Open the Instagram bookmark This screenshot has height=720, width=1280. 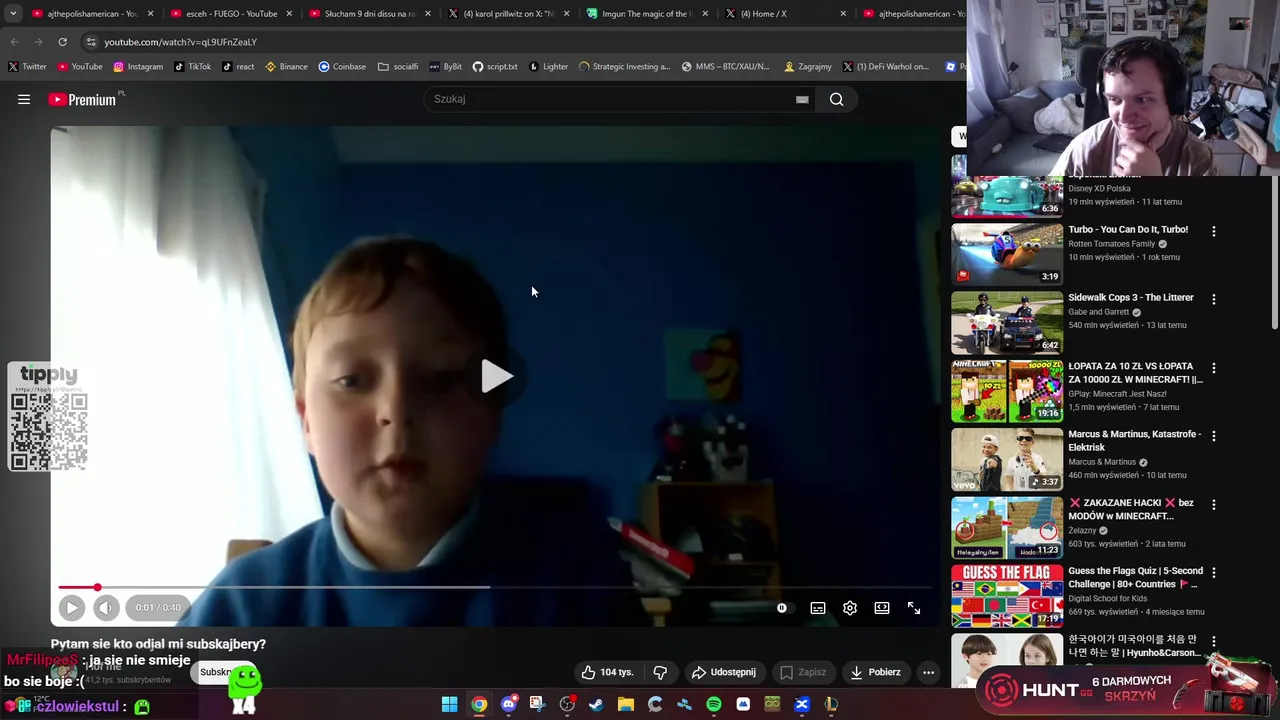click(138, 67)
